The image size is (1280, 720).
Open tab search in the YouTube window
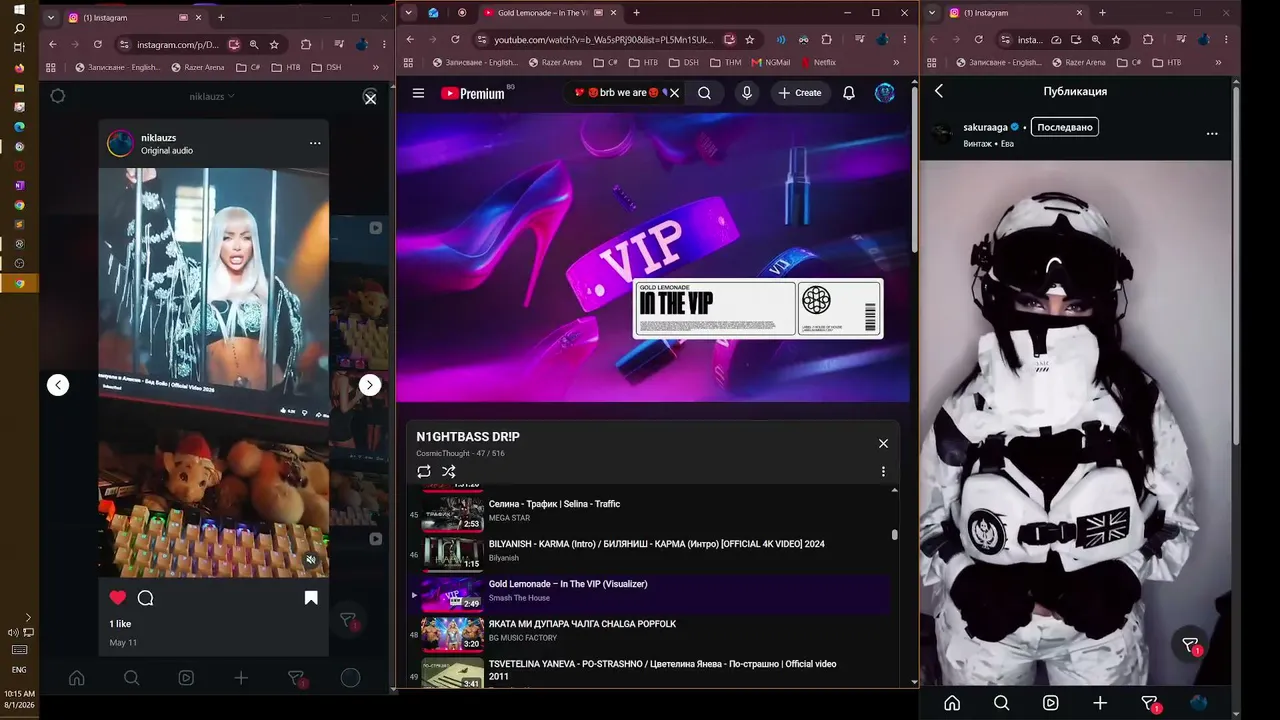[408, 12]
